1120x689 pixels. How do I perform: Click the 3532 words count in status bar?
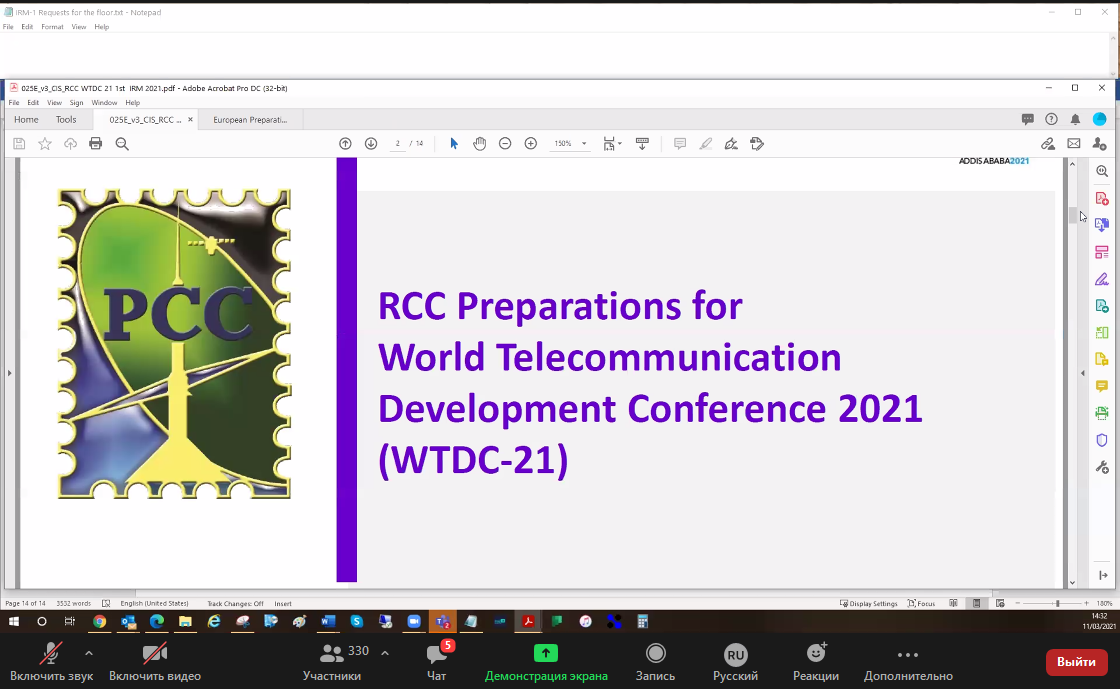(74, 603)
